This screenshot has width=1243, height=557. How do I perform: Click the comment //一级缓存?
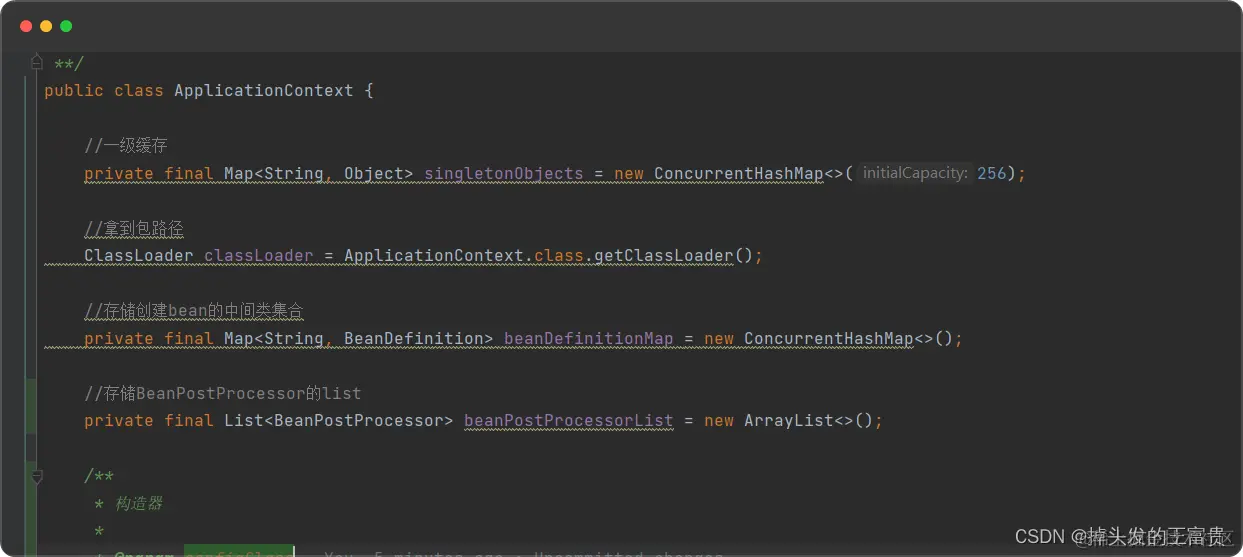pyautogui.click(x=126, y=146)
